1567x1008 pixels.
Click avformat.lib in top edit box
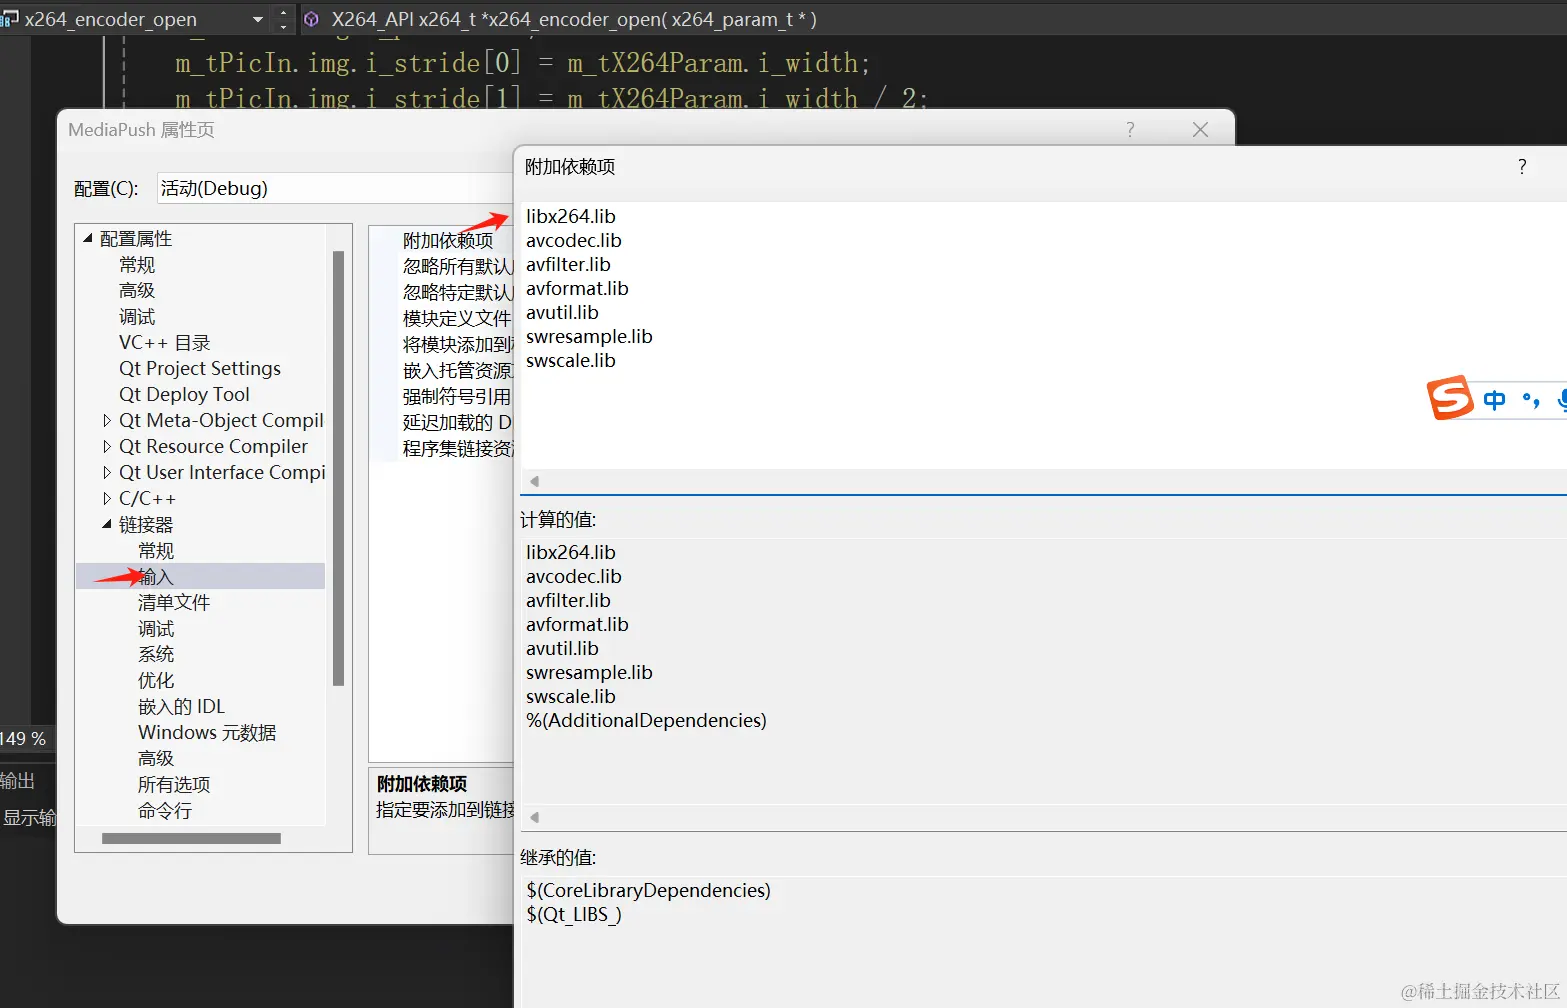577,289
